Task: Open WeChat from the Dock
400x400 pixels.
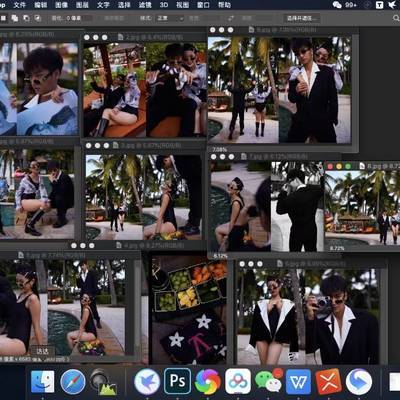Action: (x=269, y=381)
